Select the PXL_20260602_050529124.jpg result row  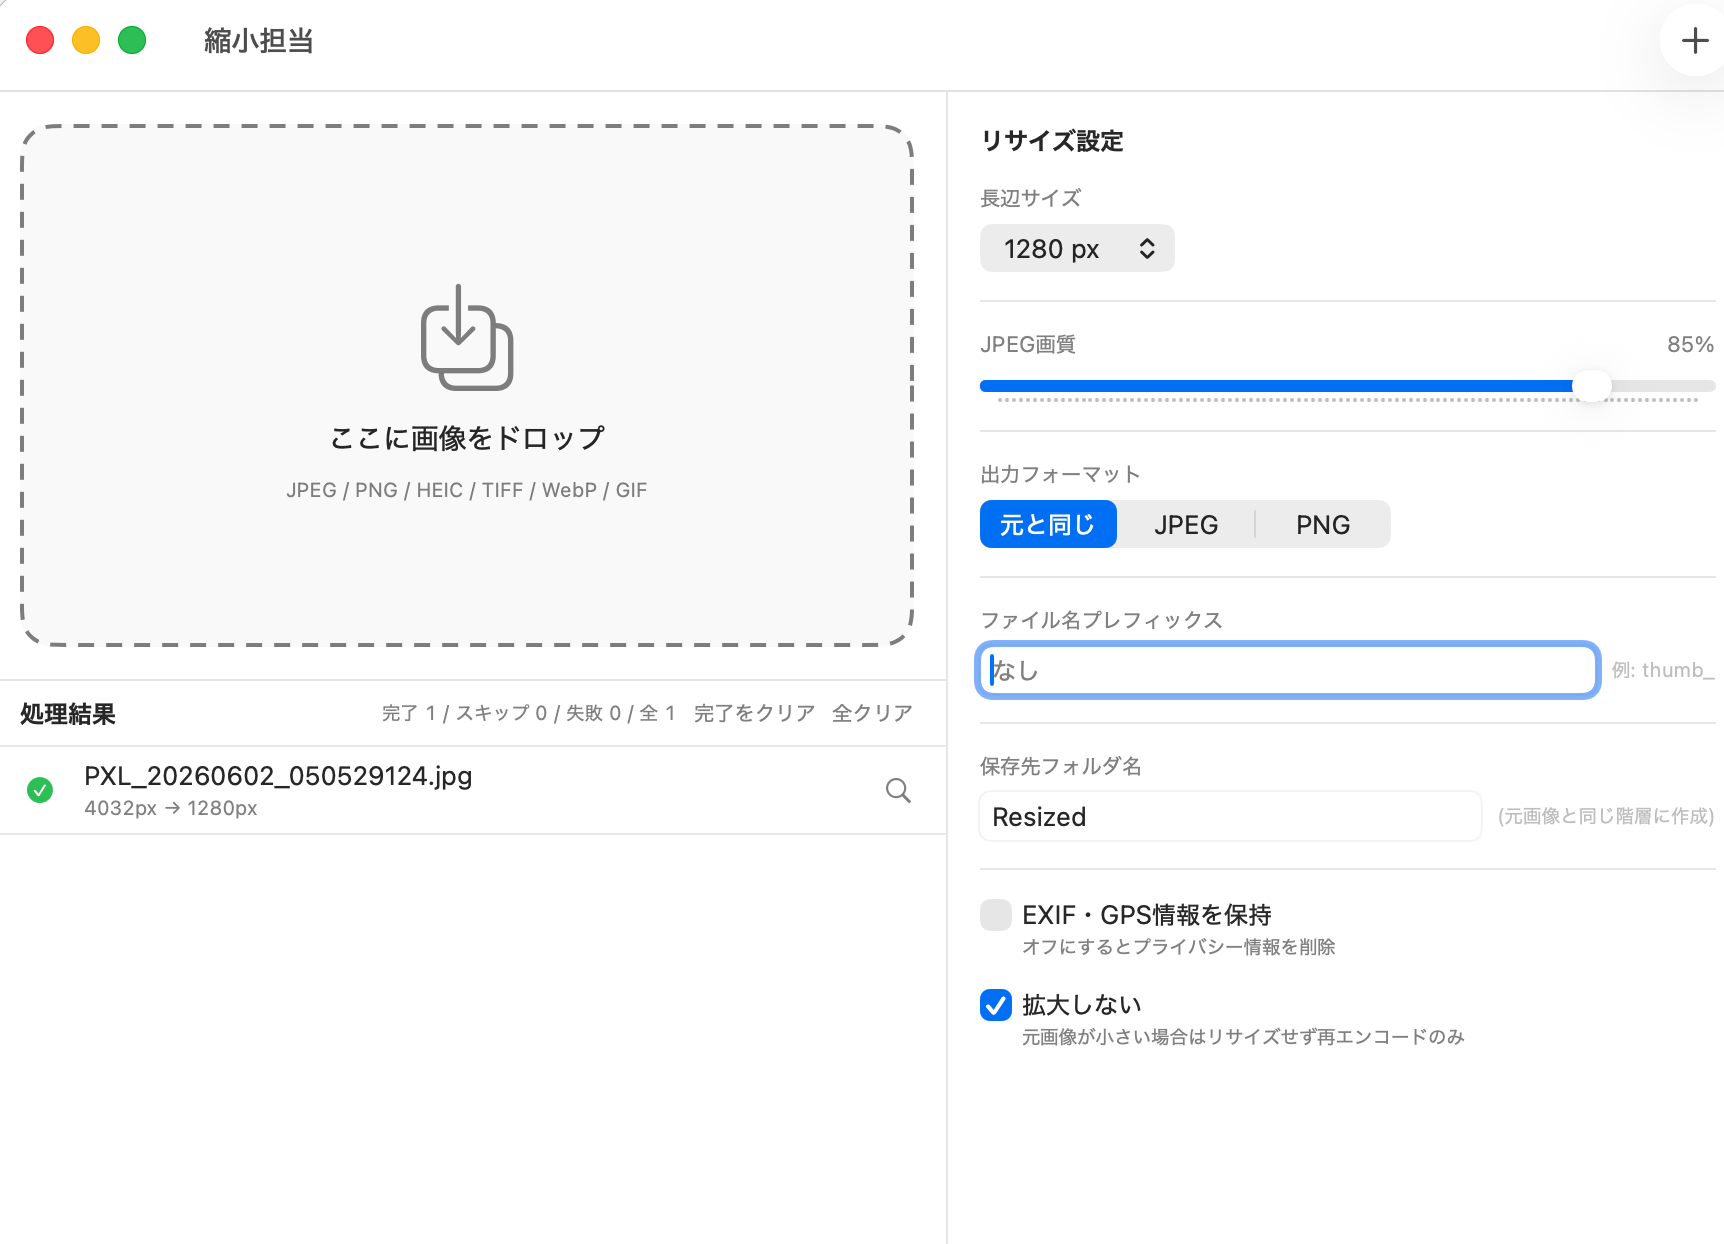click(473, 790)
